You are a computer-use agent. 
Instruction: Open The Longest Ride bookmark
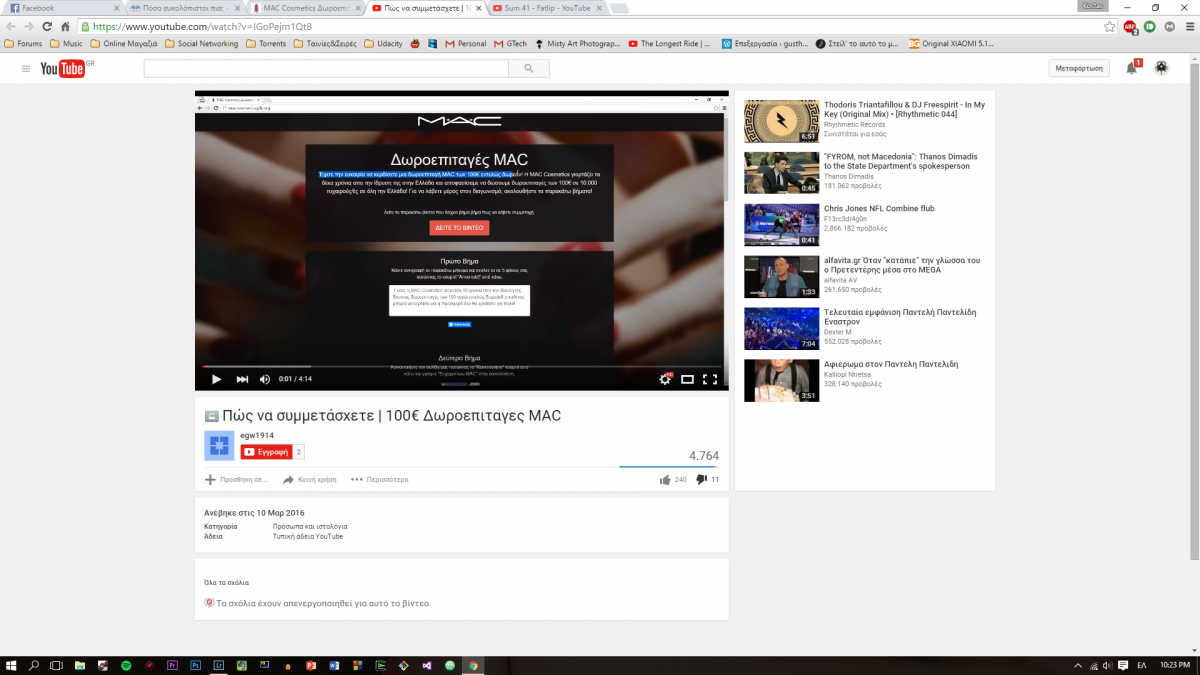(669, 44)
